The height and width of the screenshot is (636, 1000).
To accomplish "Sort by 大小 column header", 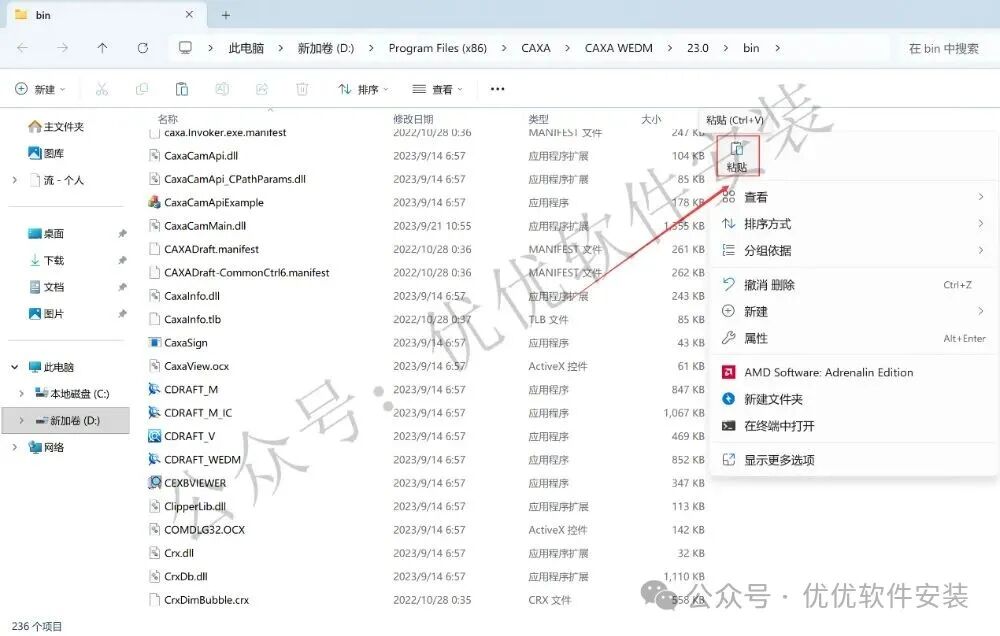I will (x=651, y=119).
